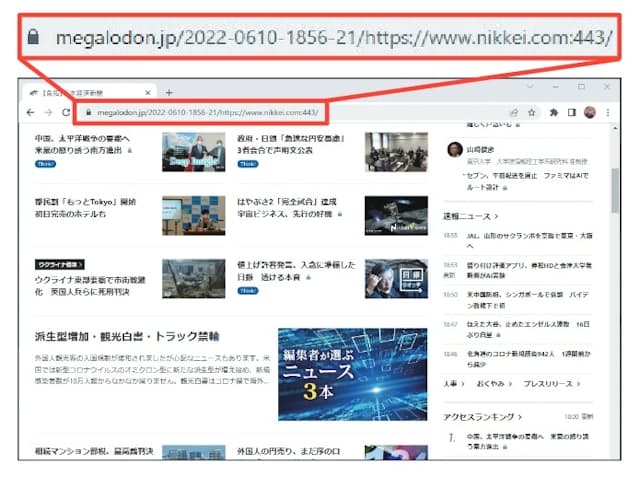Click the browser forward arrow
Viewport: 638px width, 477px height.
(48, 113)
